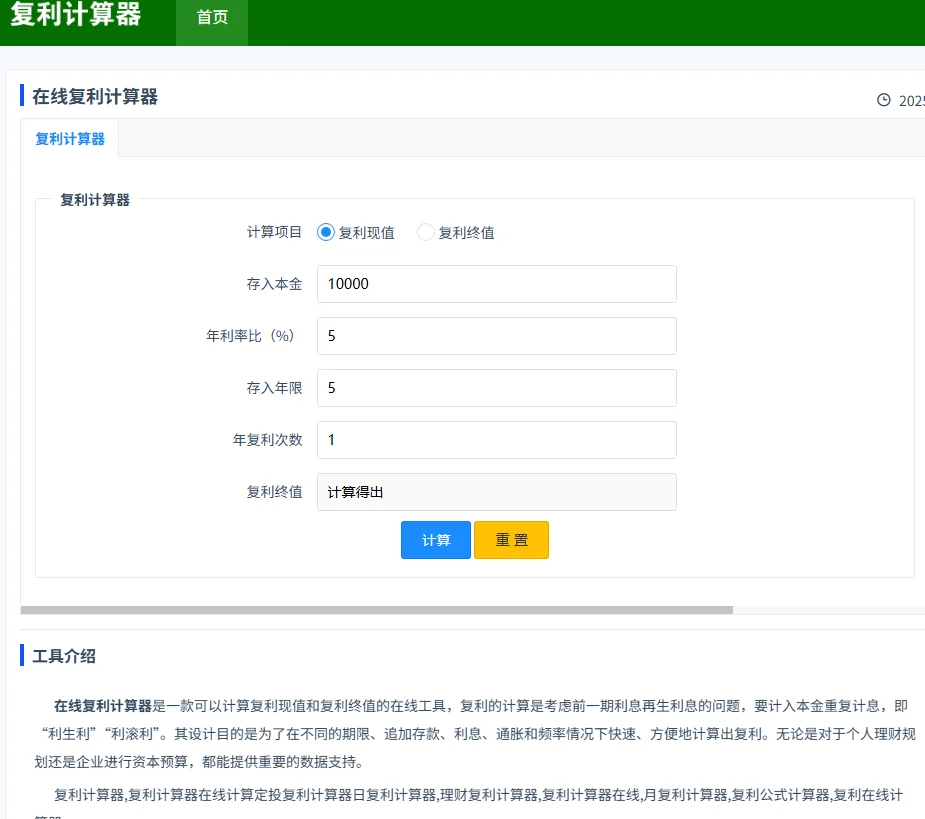Screen dimensions: 925x819
Task: Click the 计算项目 label text
Action: pyautogui.click(x=274, y=232)
